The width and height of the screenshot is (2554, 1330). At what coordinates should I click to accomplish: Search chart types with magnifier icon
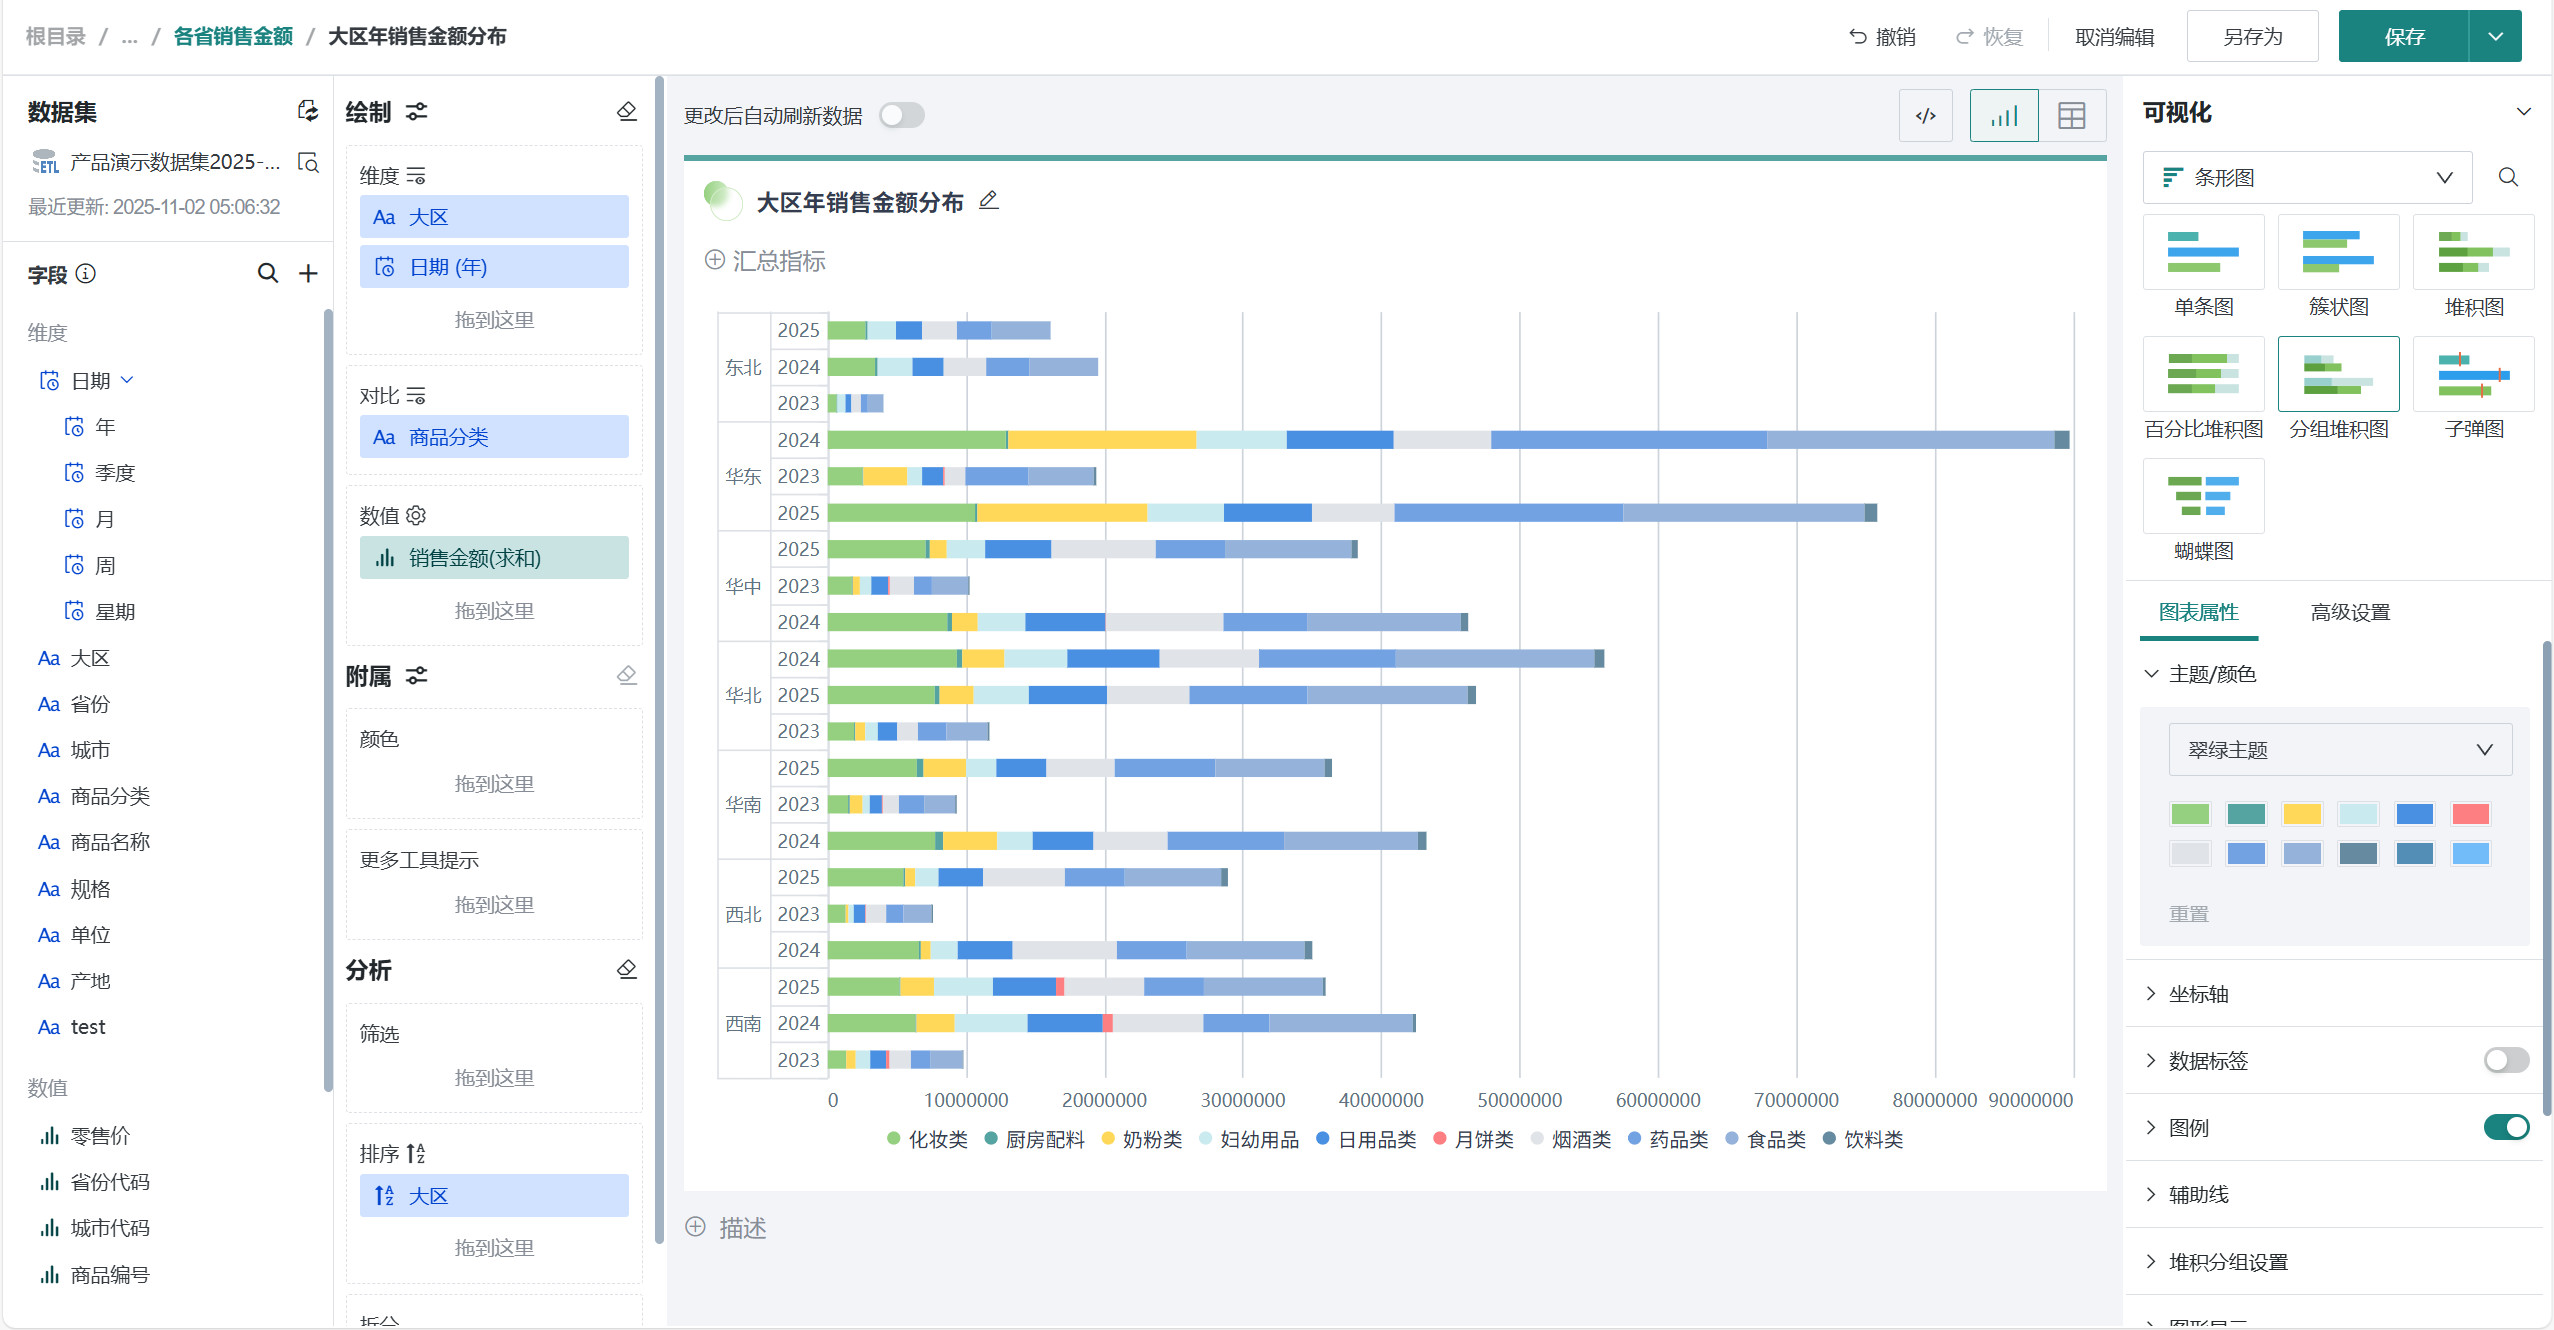point(2507,177)
